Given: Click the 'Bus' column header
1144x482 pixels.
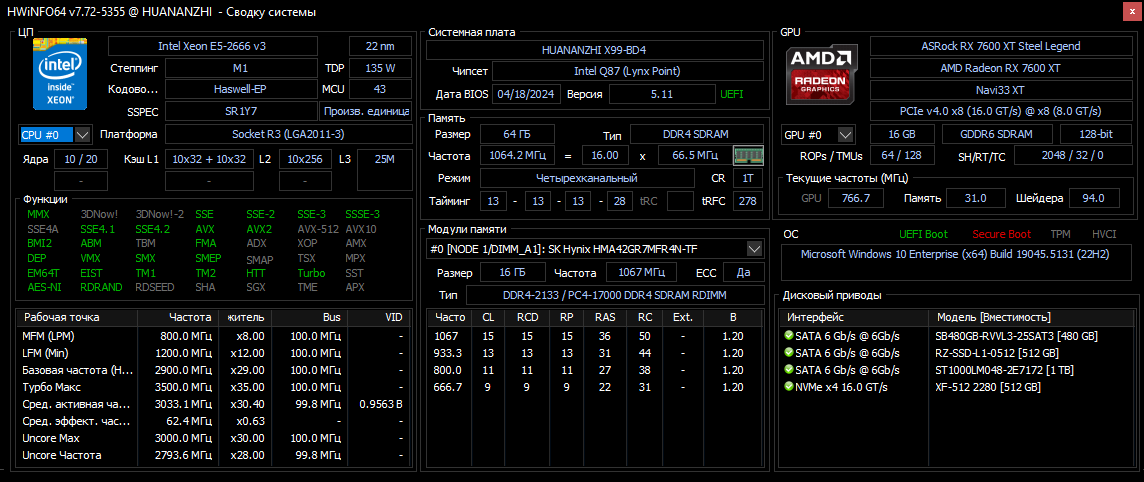Looking at the screenshot, I should [308, 317].
